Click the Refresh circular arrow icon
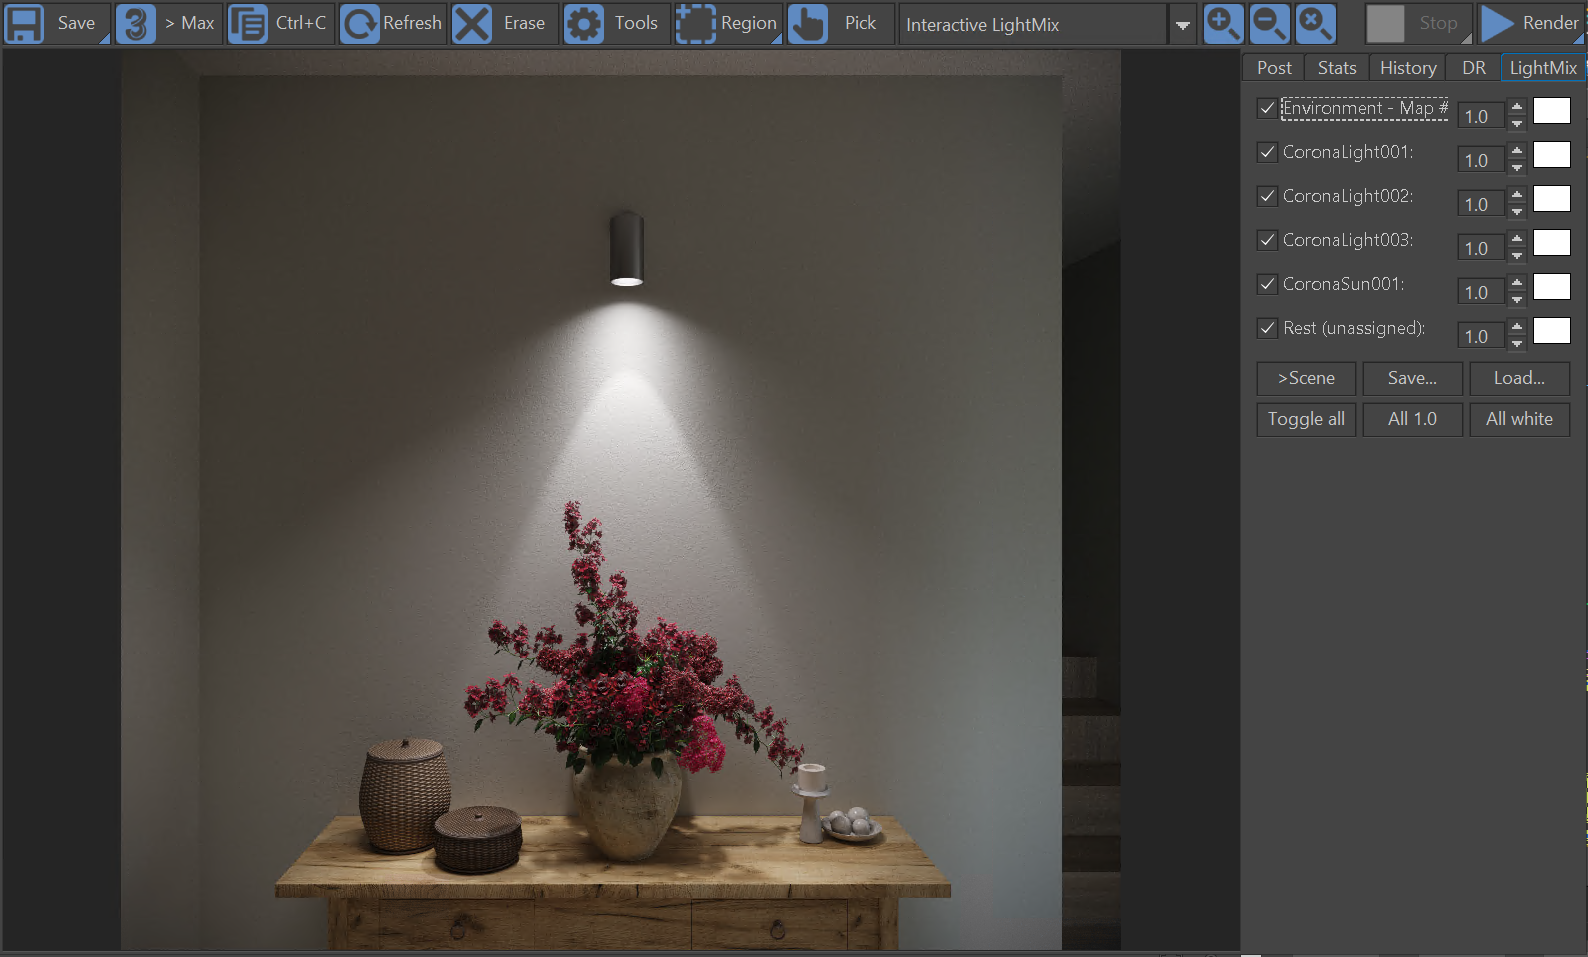 pyautogui.click(x=360, y=24)
